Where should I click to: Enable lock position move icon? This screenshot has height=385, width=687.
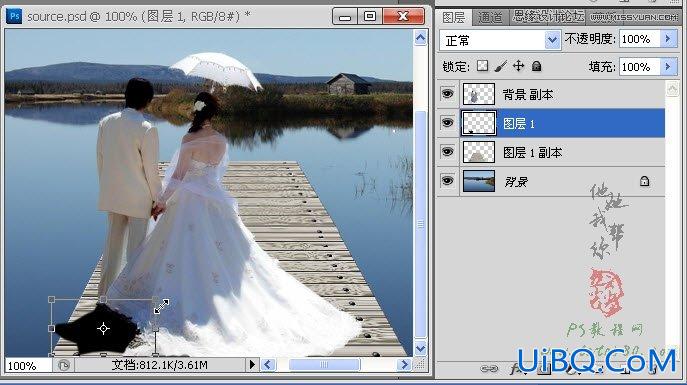coord(518,66)
